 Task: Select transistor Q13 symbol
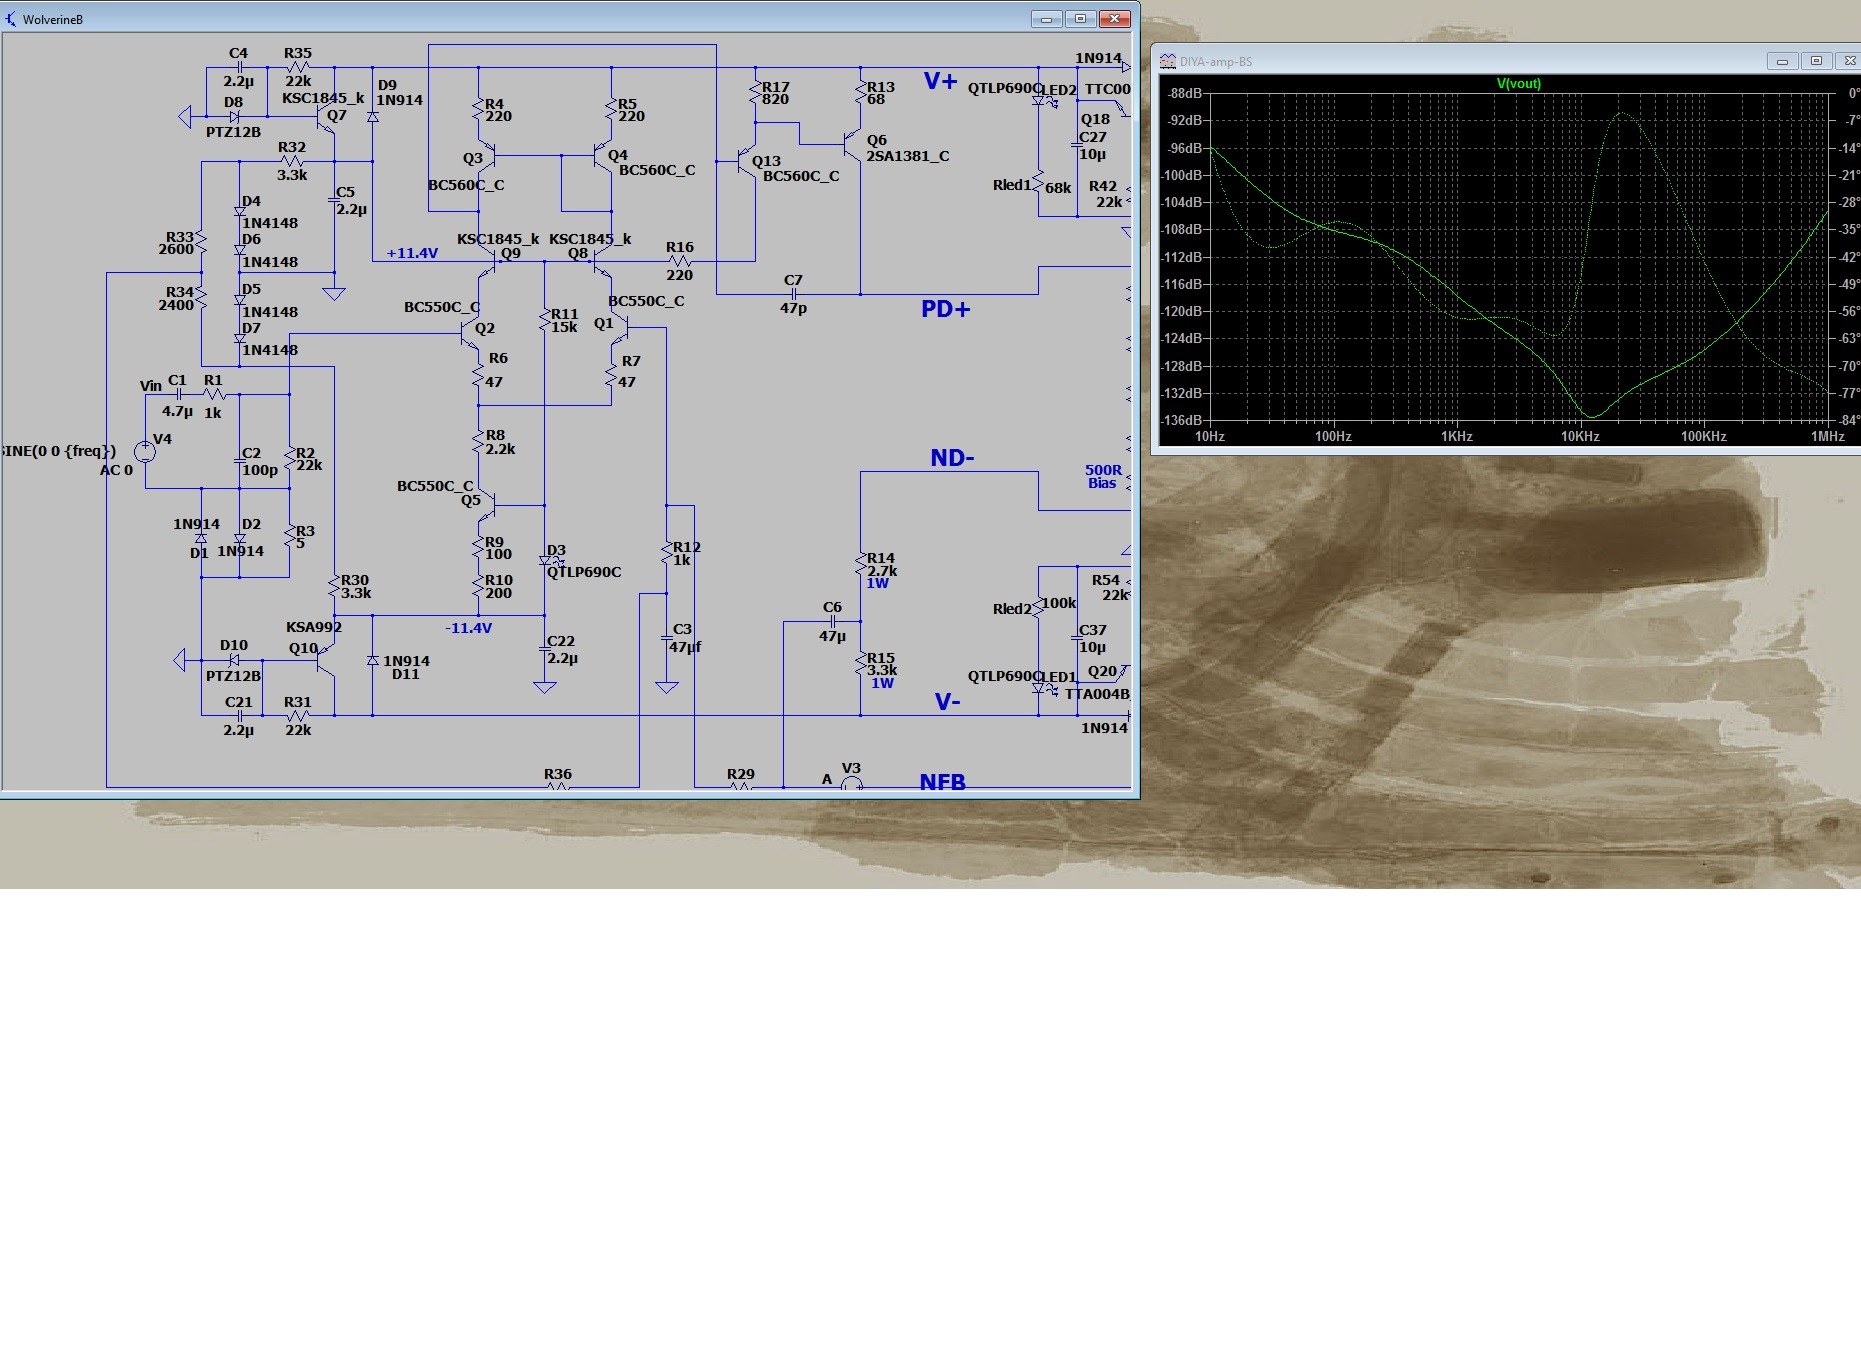[x=747, y=161]
